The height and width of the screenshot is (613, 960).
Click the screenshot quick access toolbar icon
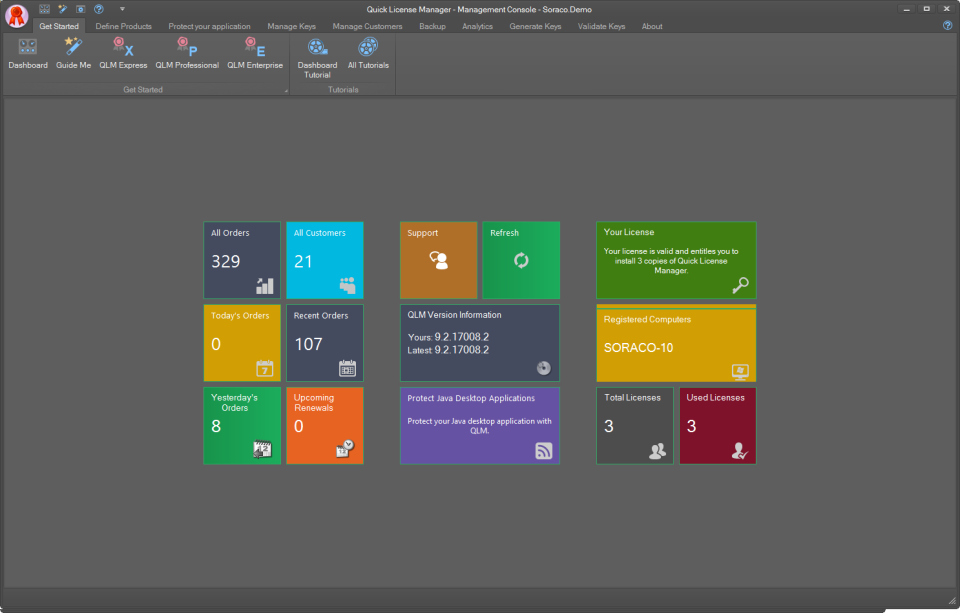click(80, 9)
